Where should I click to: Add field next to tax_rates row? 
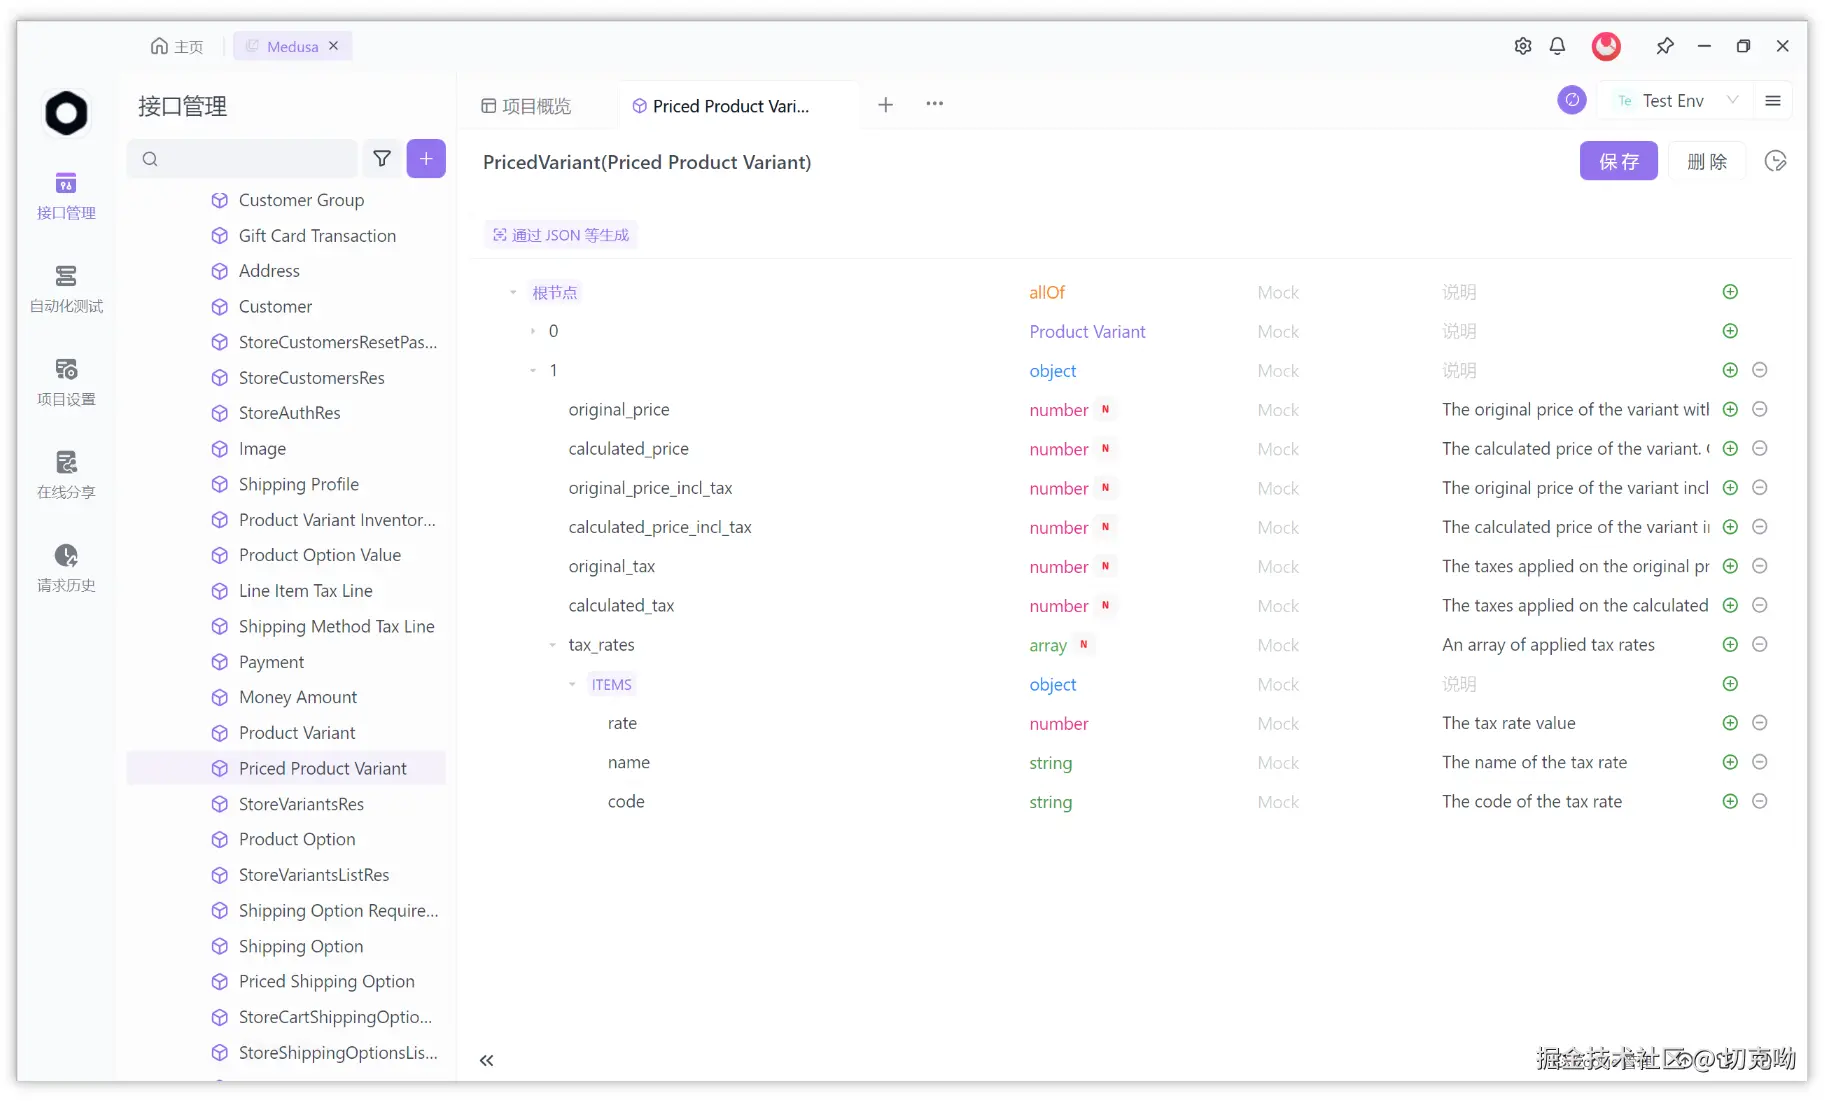(1730, 644)
